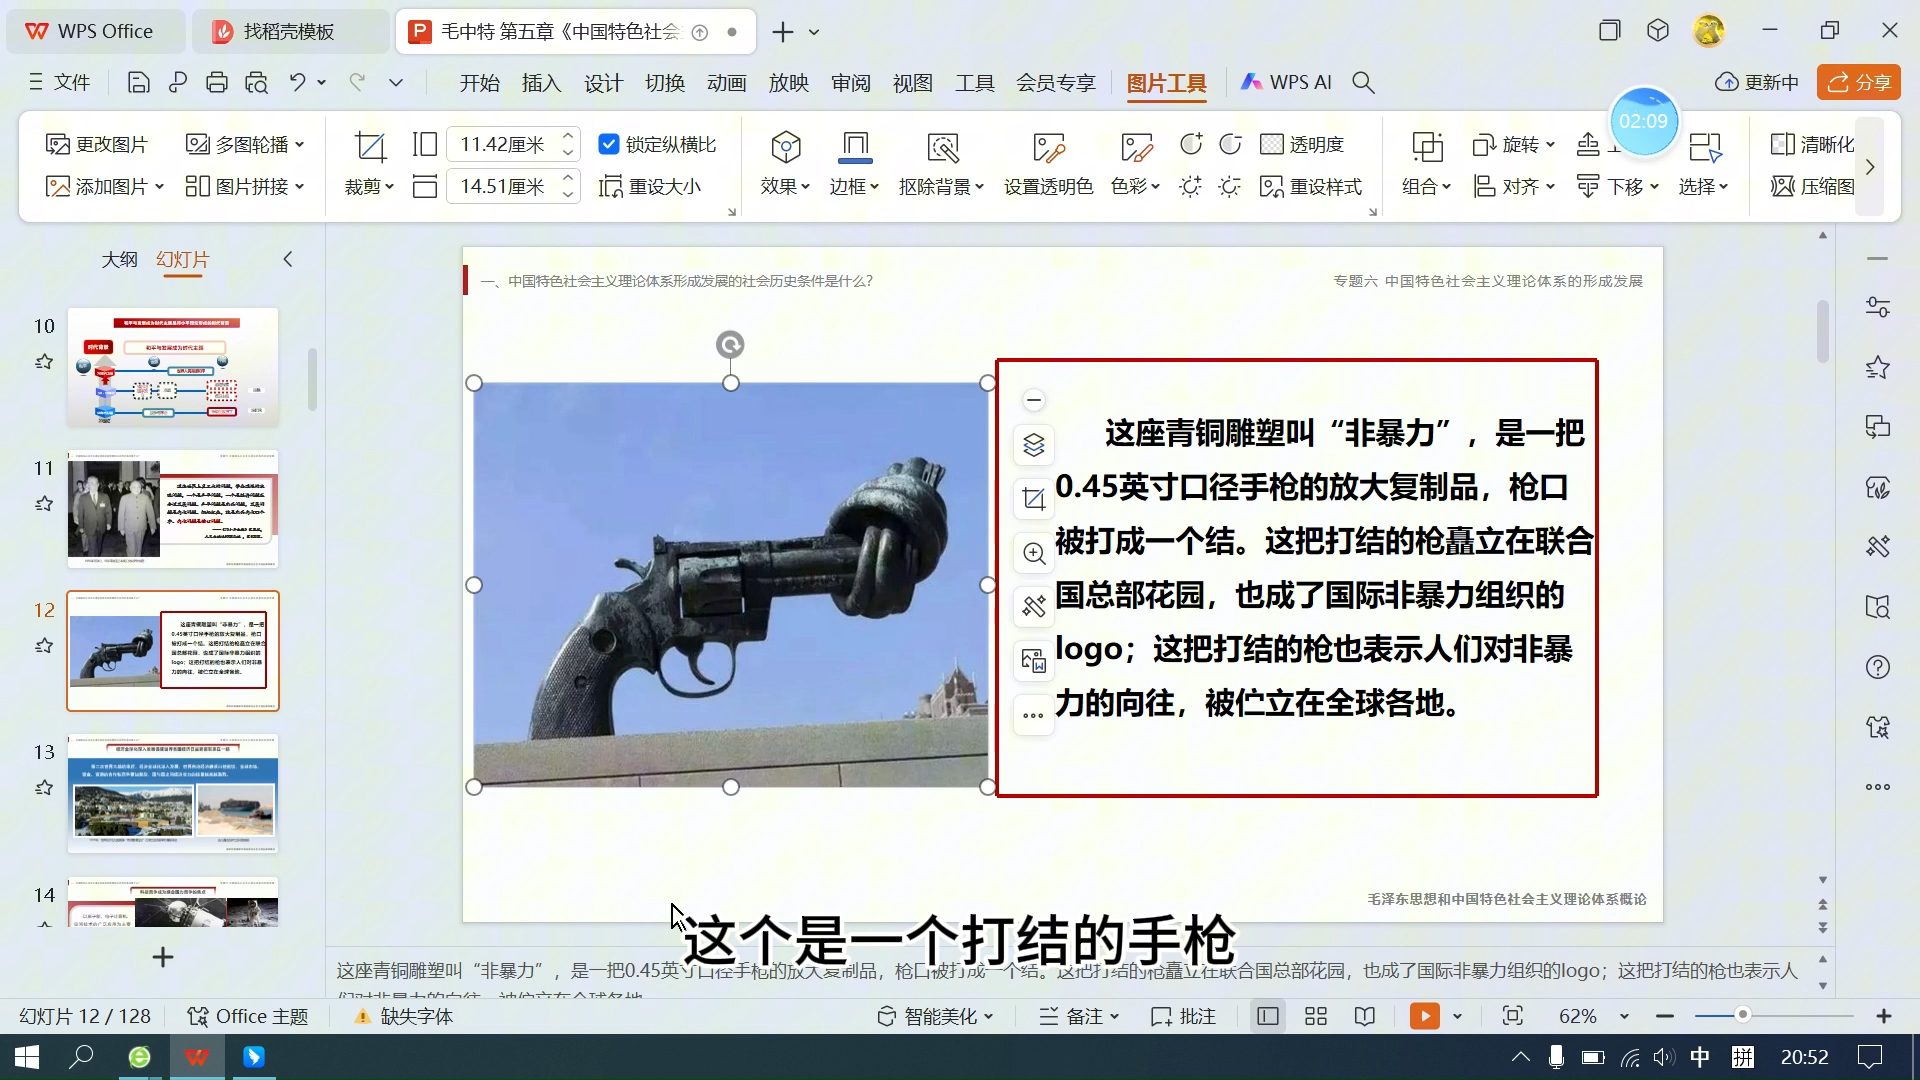Click the more options dots beside image
The height and width of the screenshot is (1080, 1920).
pyautogui.click(x=1034, y=715)
